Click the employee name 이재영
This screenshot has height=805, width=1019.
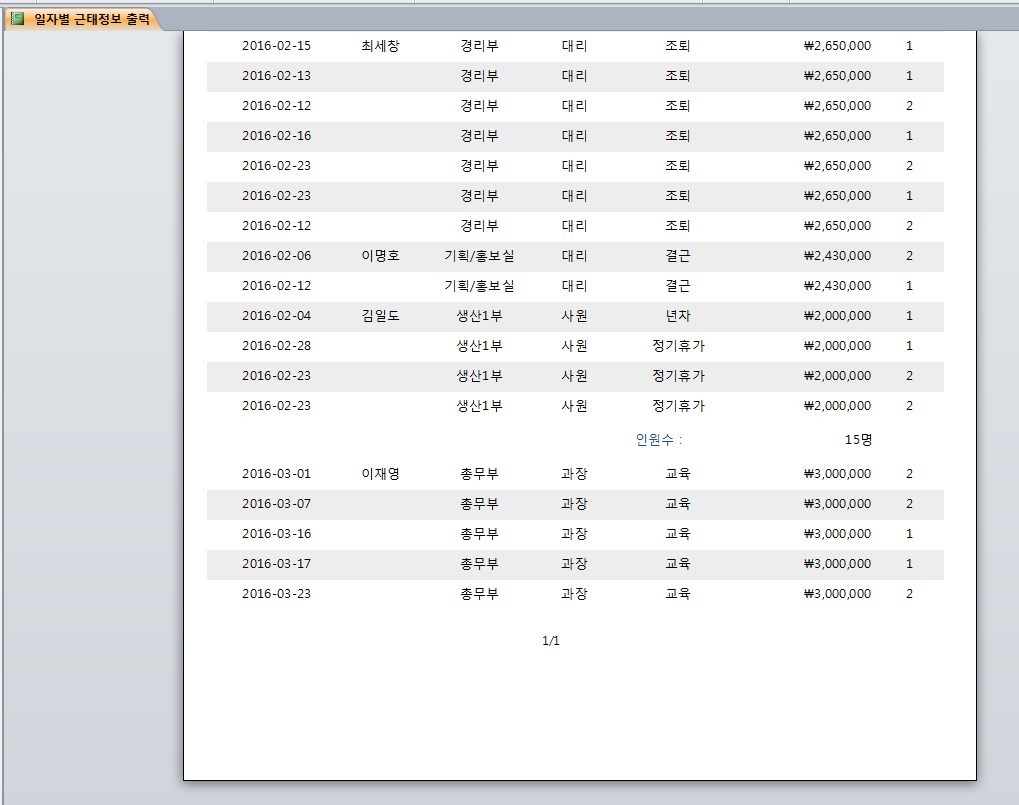tap(380, 473)
